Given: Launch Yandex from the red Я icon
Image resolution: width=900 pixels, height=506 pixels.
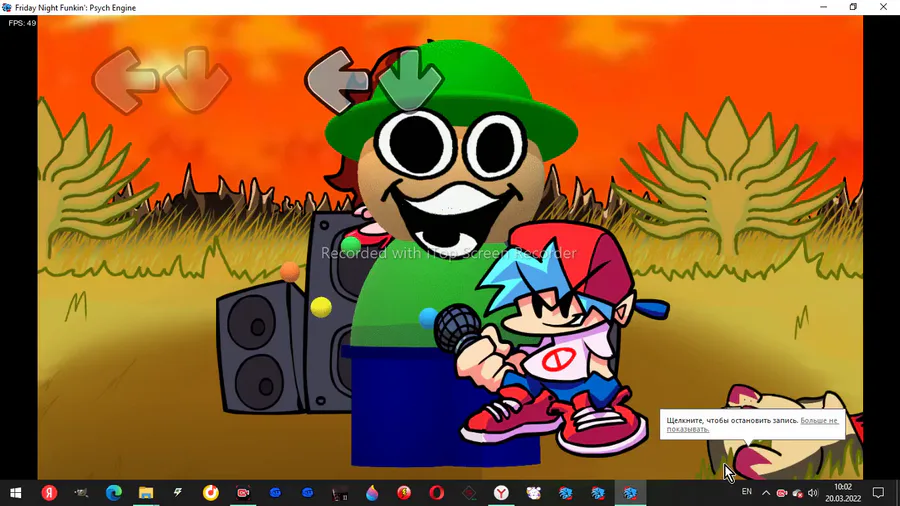Looking at the screenshot, I should pos(49,493).
